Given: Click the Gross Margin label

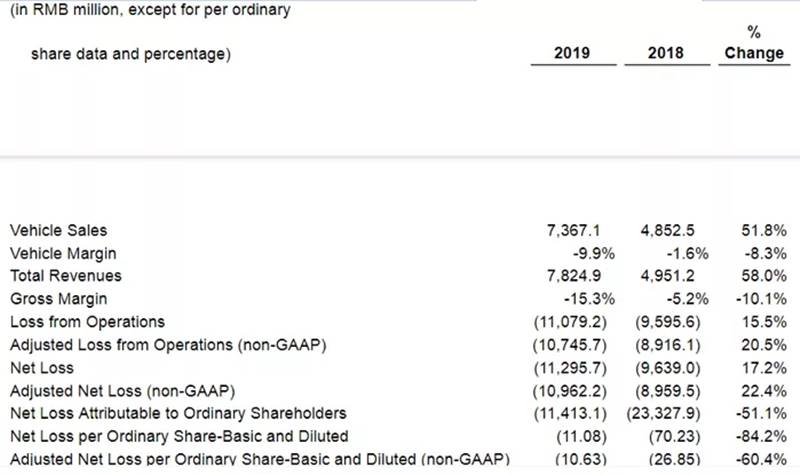Looking at the screenshot, I should pyautogui.click(x=59, y=299).
